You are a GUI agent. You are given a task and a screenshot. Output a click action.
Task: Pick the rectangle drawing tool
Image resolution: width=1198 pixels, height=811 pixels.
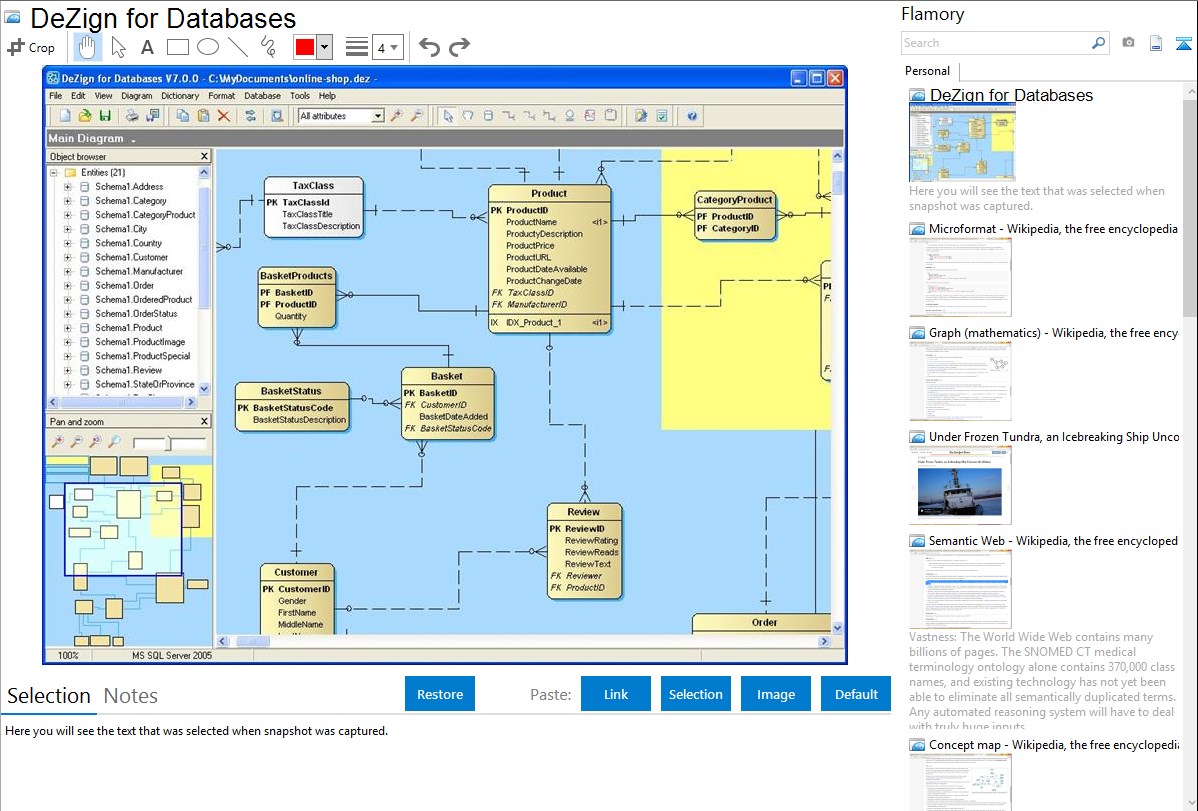pyautogui.click(x=177, y=47)
